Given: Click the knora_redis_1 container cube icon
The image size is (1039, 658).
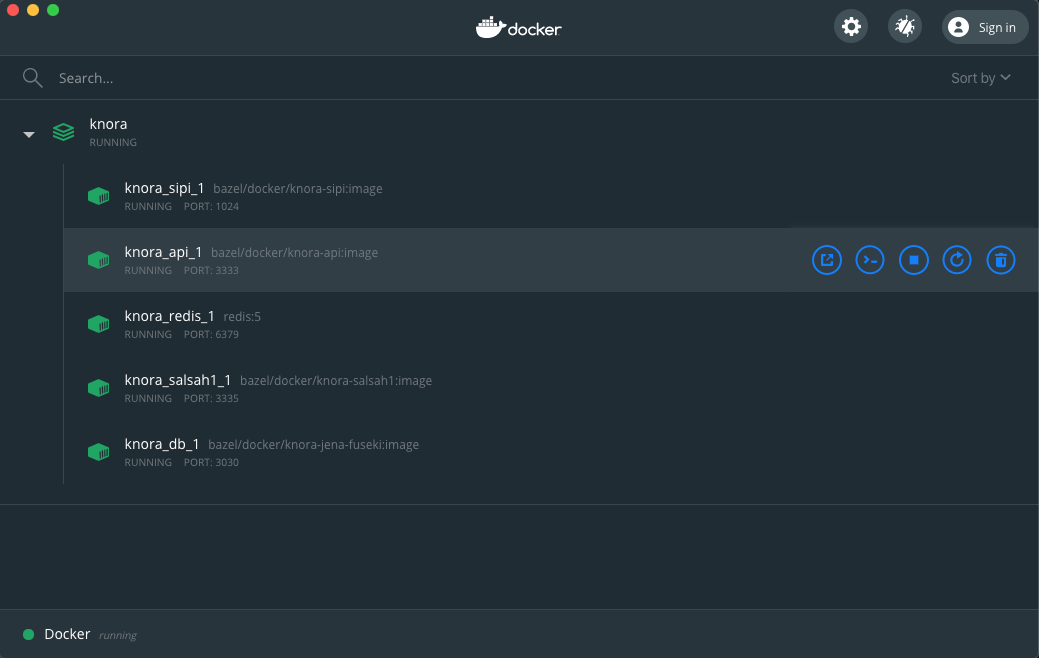Looking at the screenshot, I should tap(98, 323).
